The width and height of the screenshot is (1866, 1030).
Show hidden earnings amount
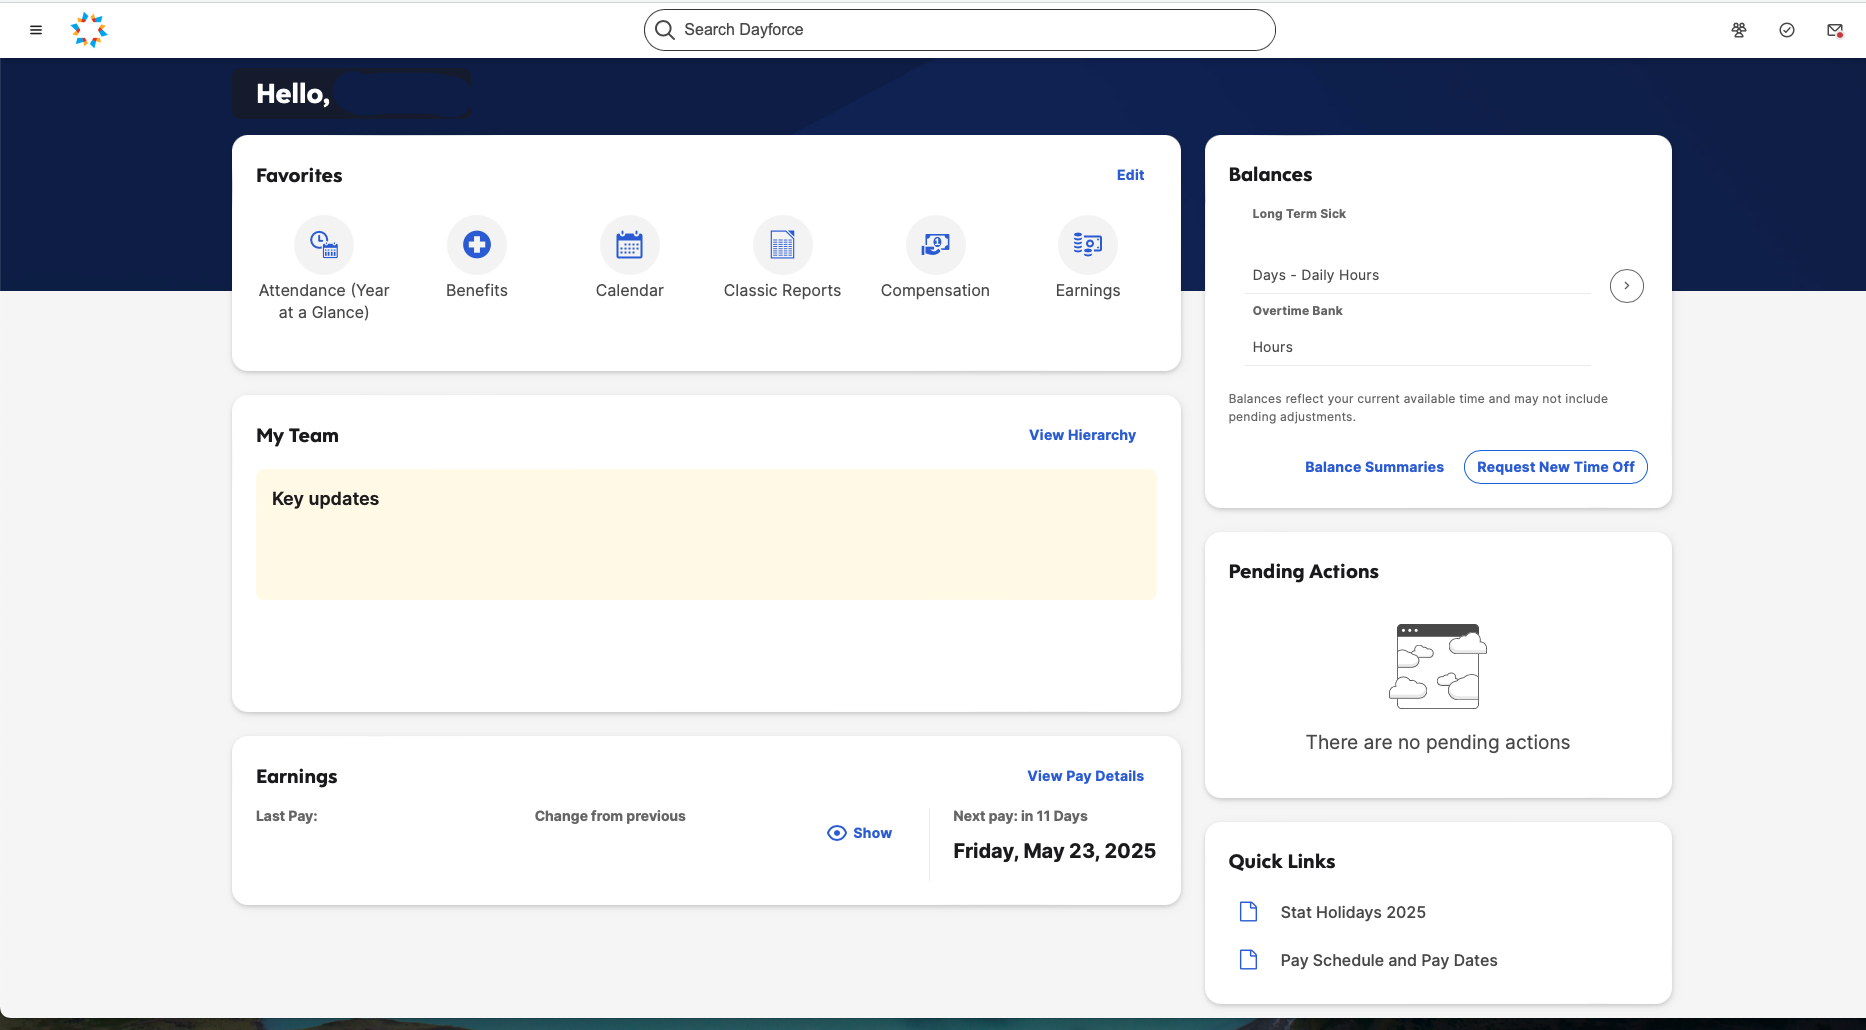[x=860, y=833]
